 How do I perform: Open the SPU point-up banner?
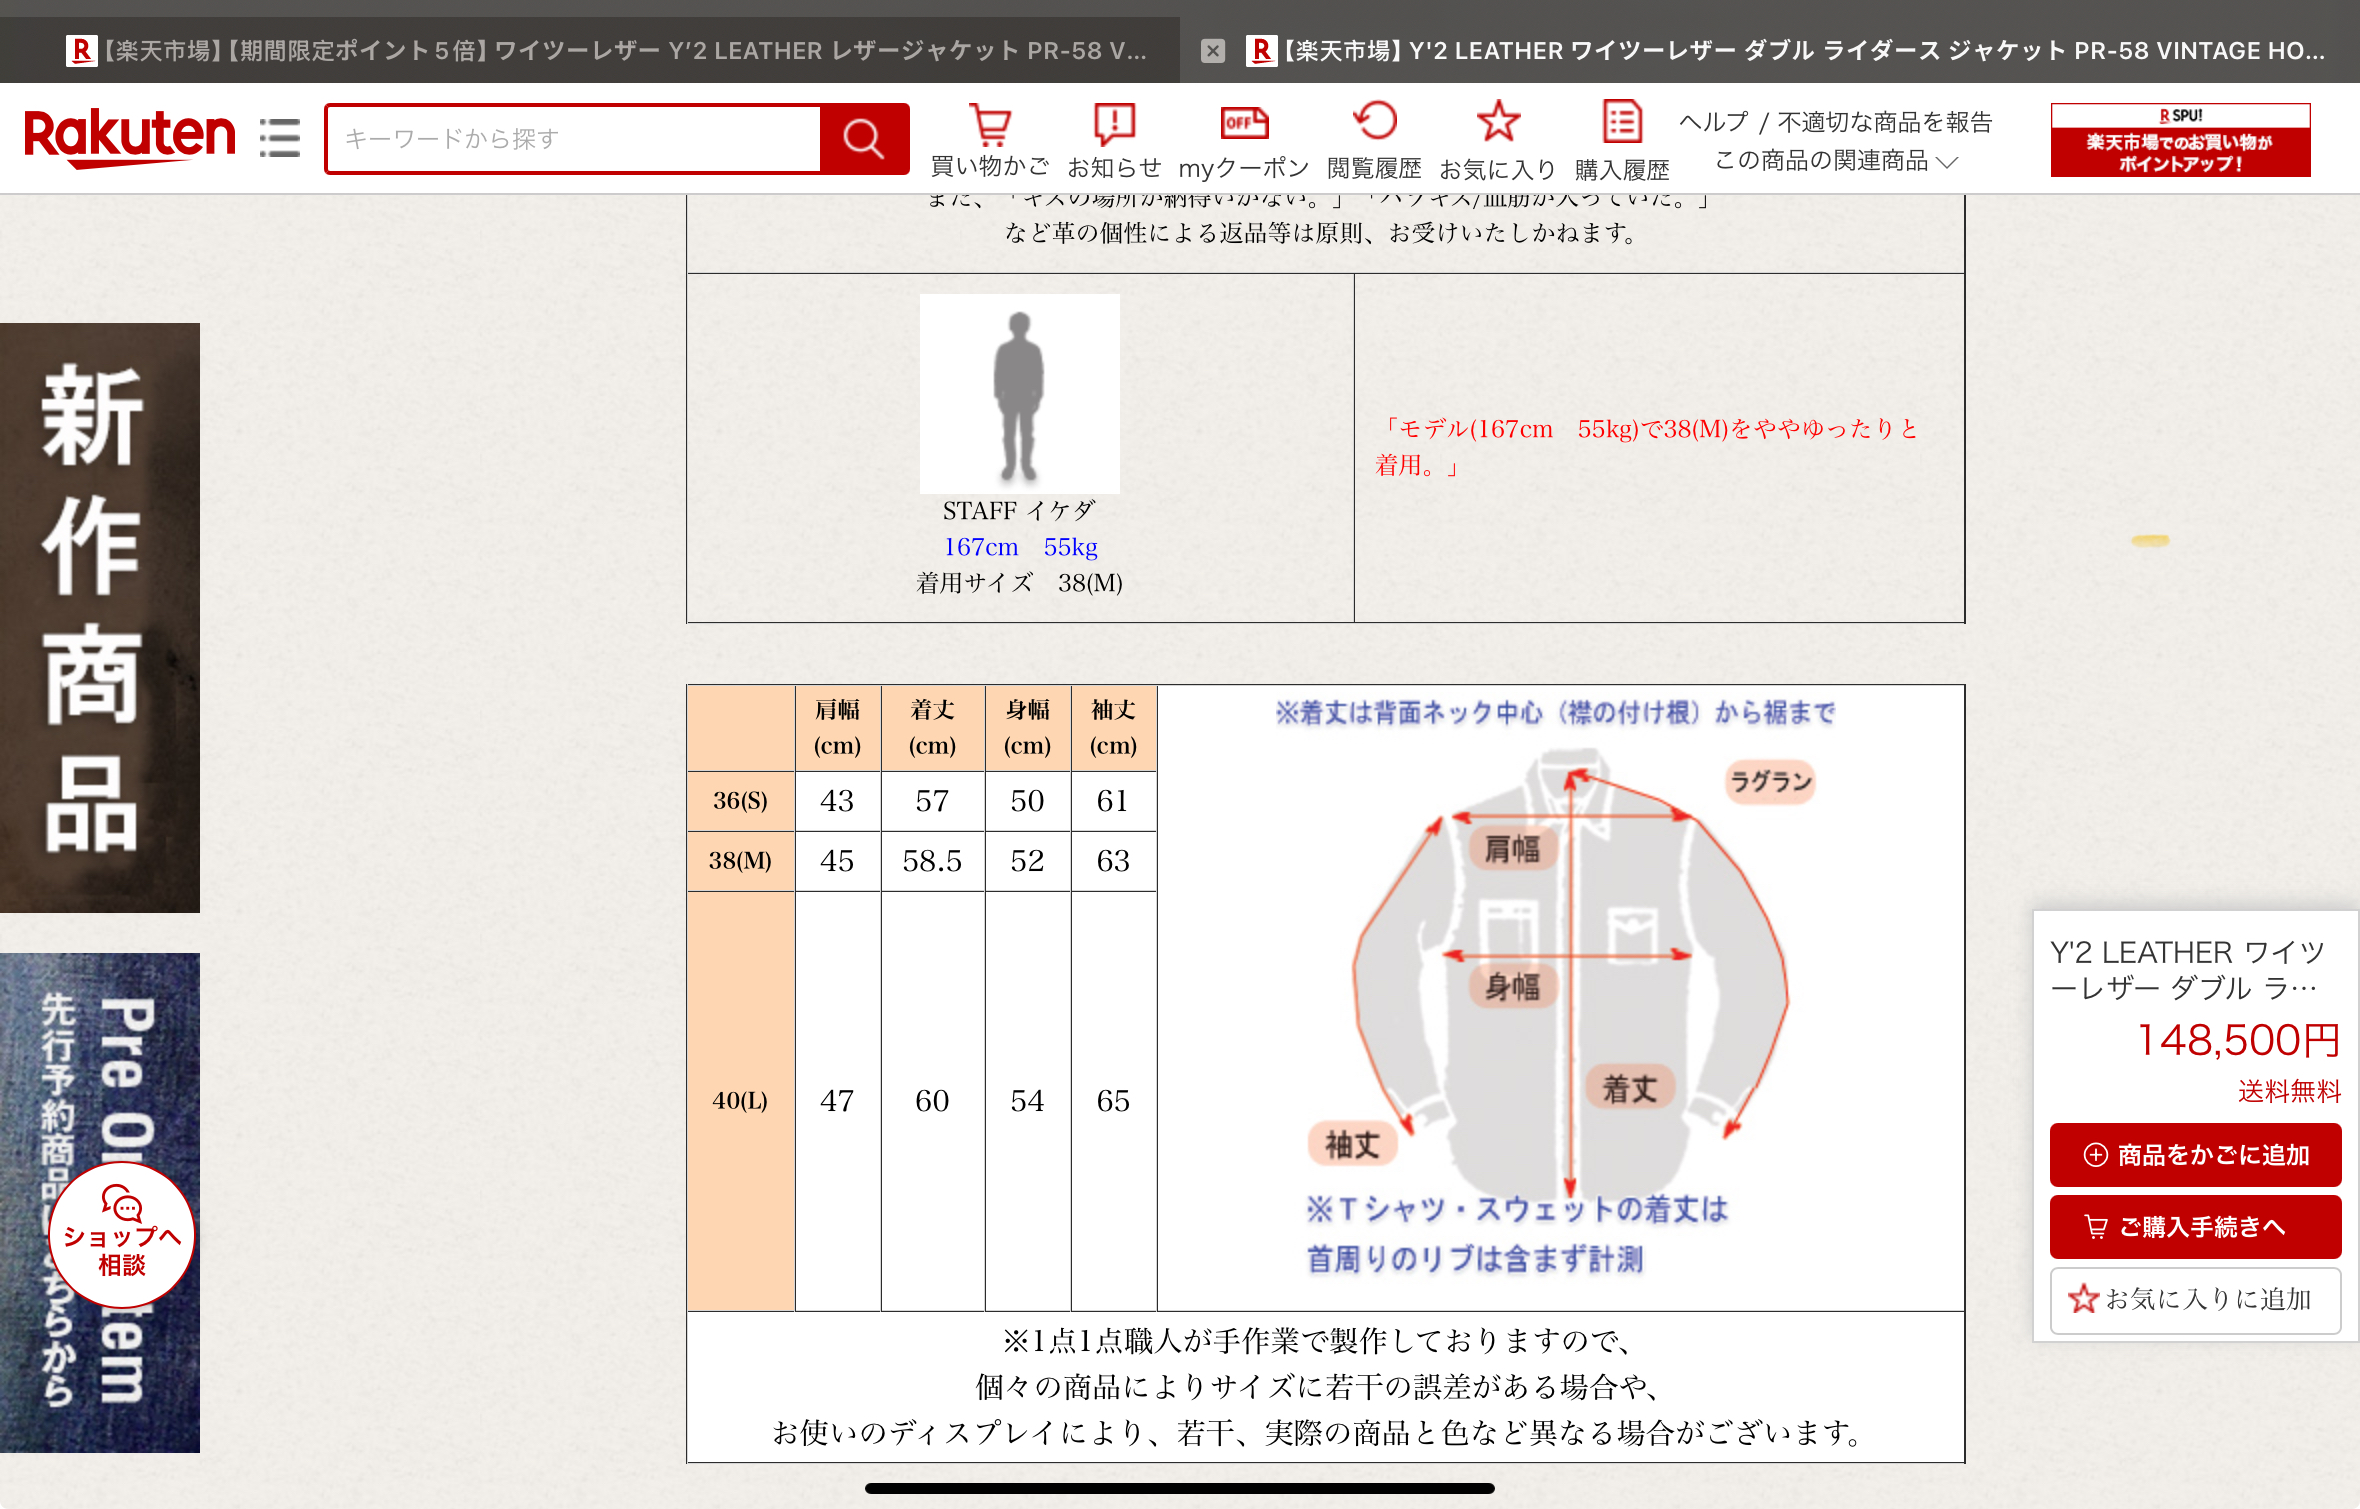point(2180,140)
